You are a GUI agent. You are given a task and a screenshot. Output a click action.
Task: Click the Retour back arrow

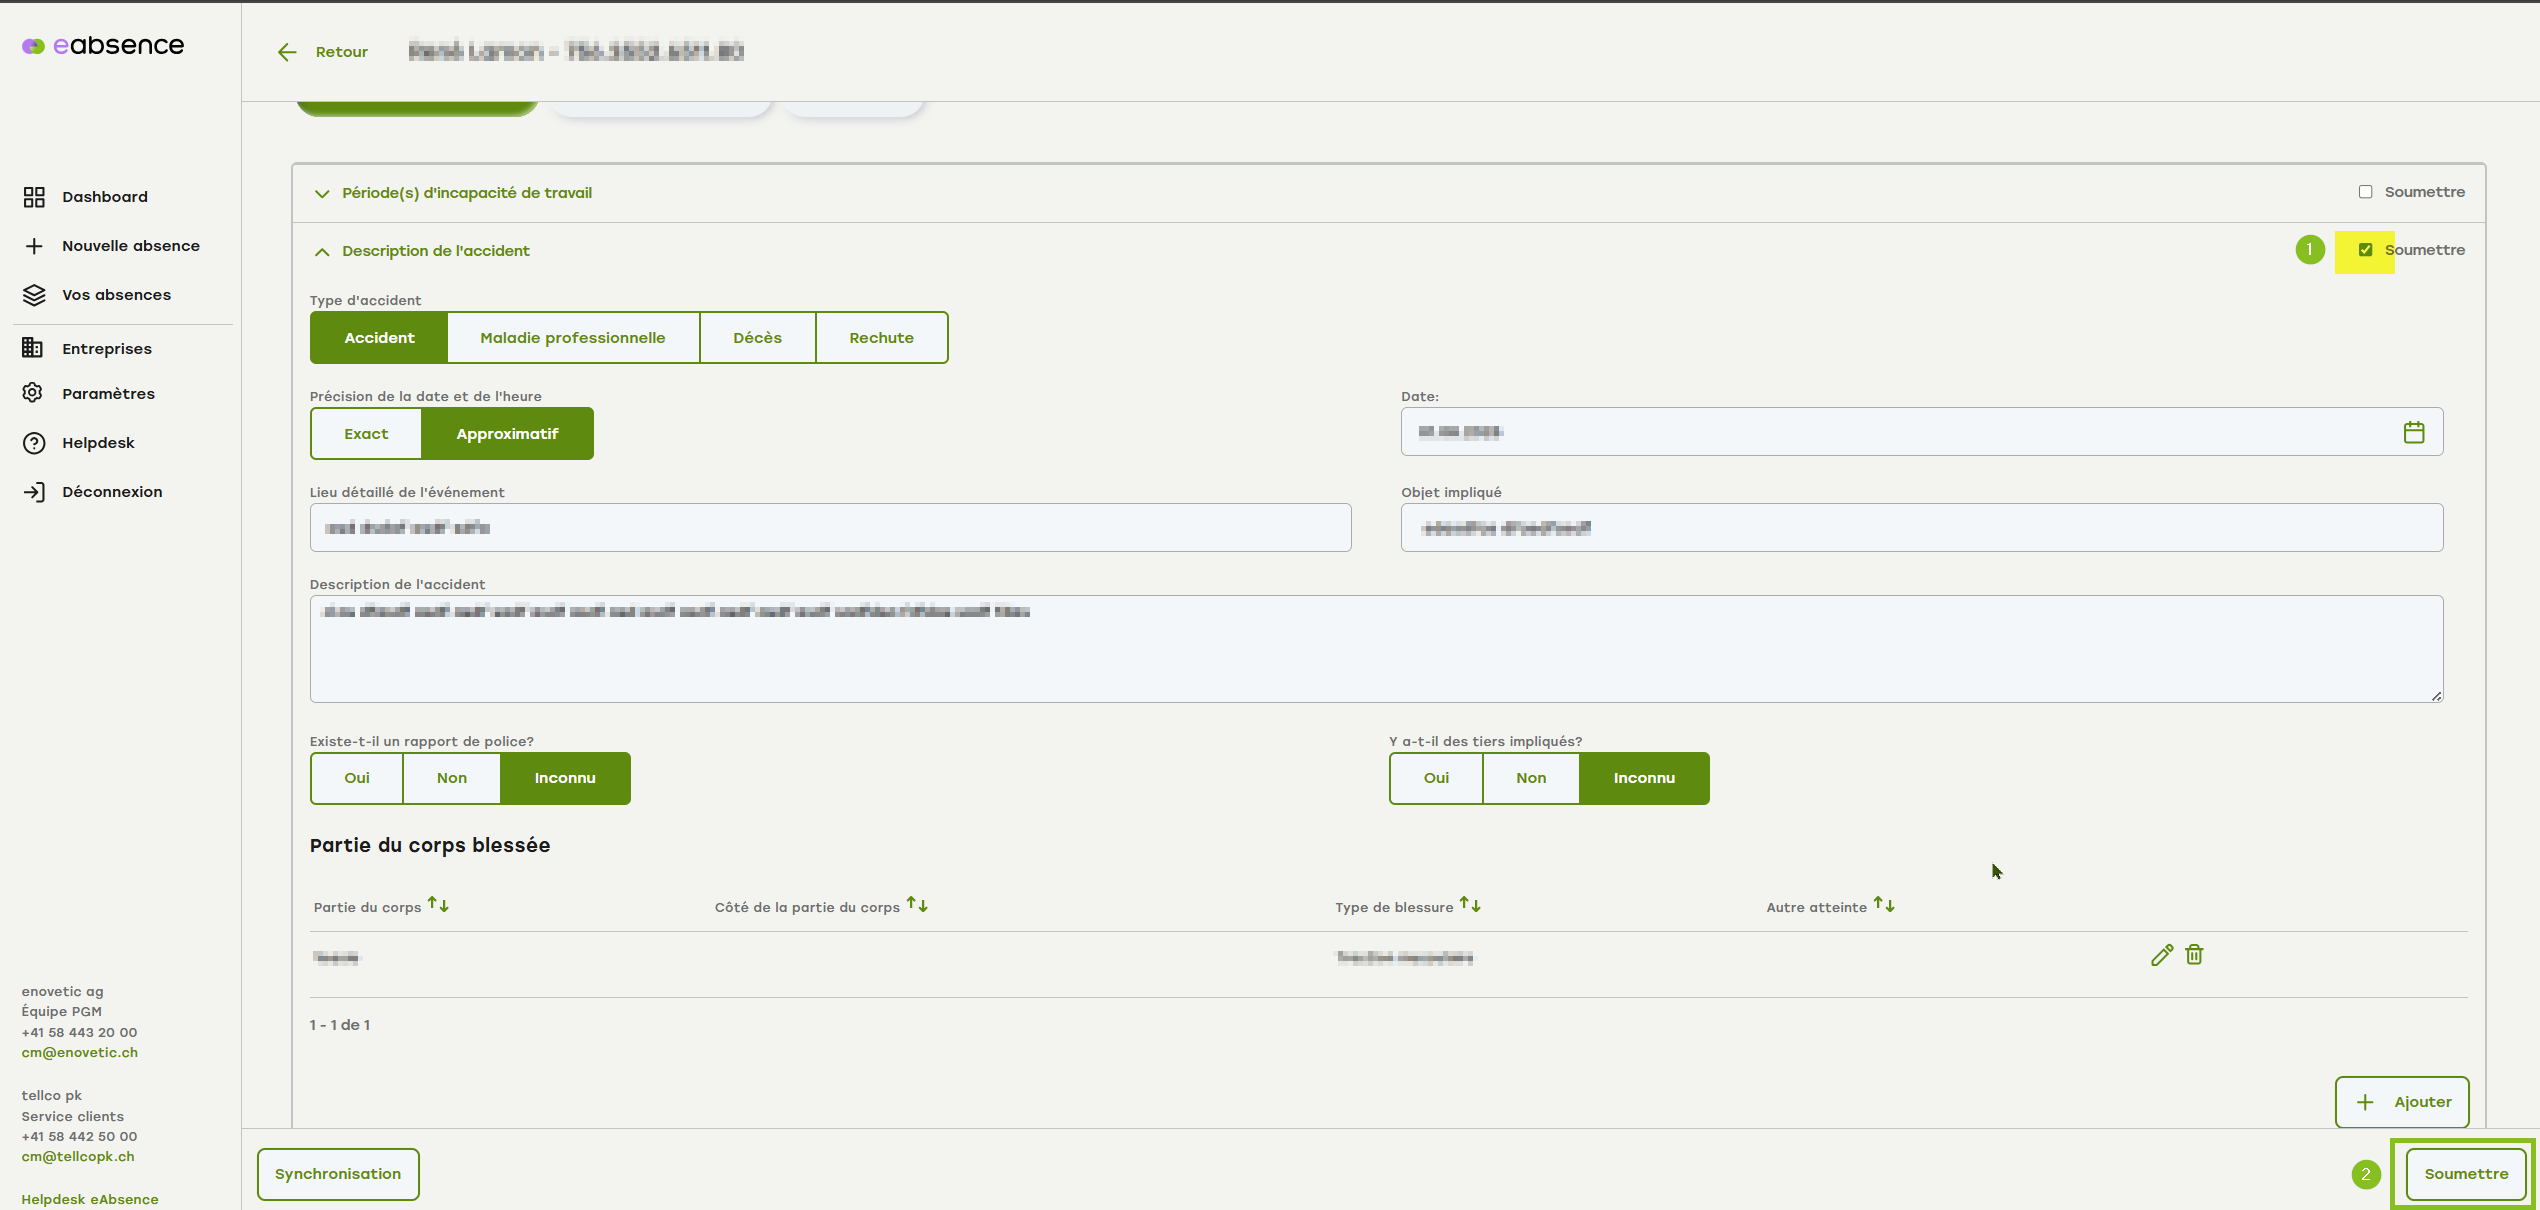click(287, 52)
